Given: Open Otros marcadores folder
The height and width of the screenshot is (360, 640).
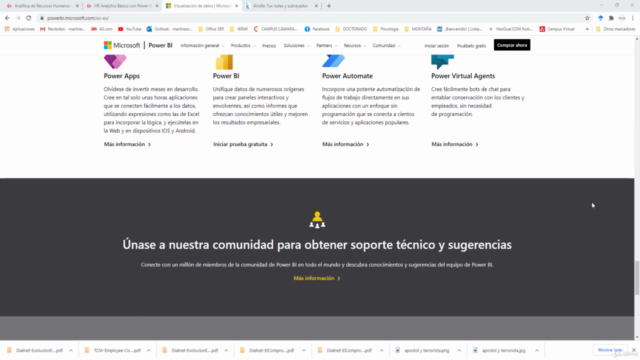Looking at the screenshot, I should click(x=615, y=29).
